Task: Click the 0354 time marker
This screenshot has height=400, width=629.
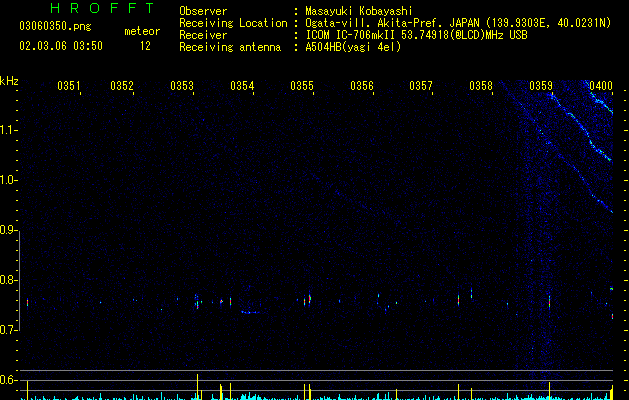Action: coord(242,86)
